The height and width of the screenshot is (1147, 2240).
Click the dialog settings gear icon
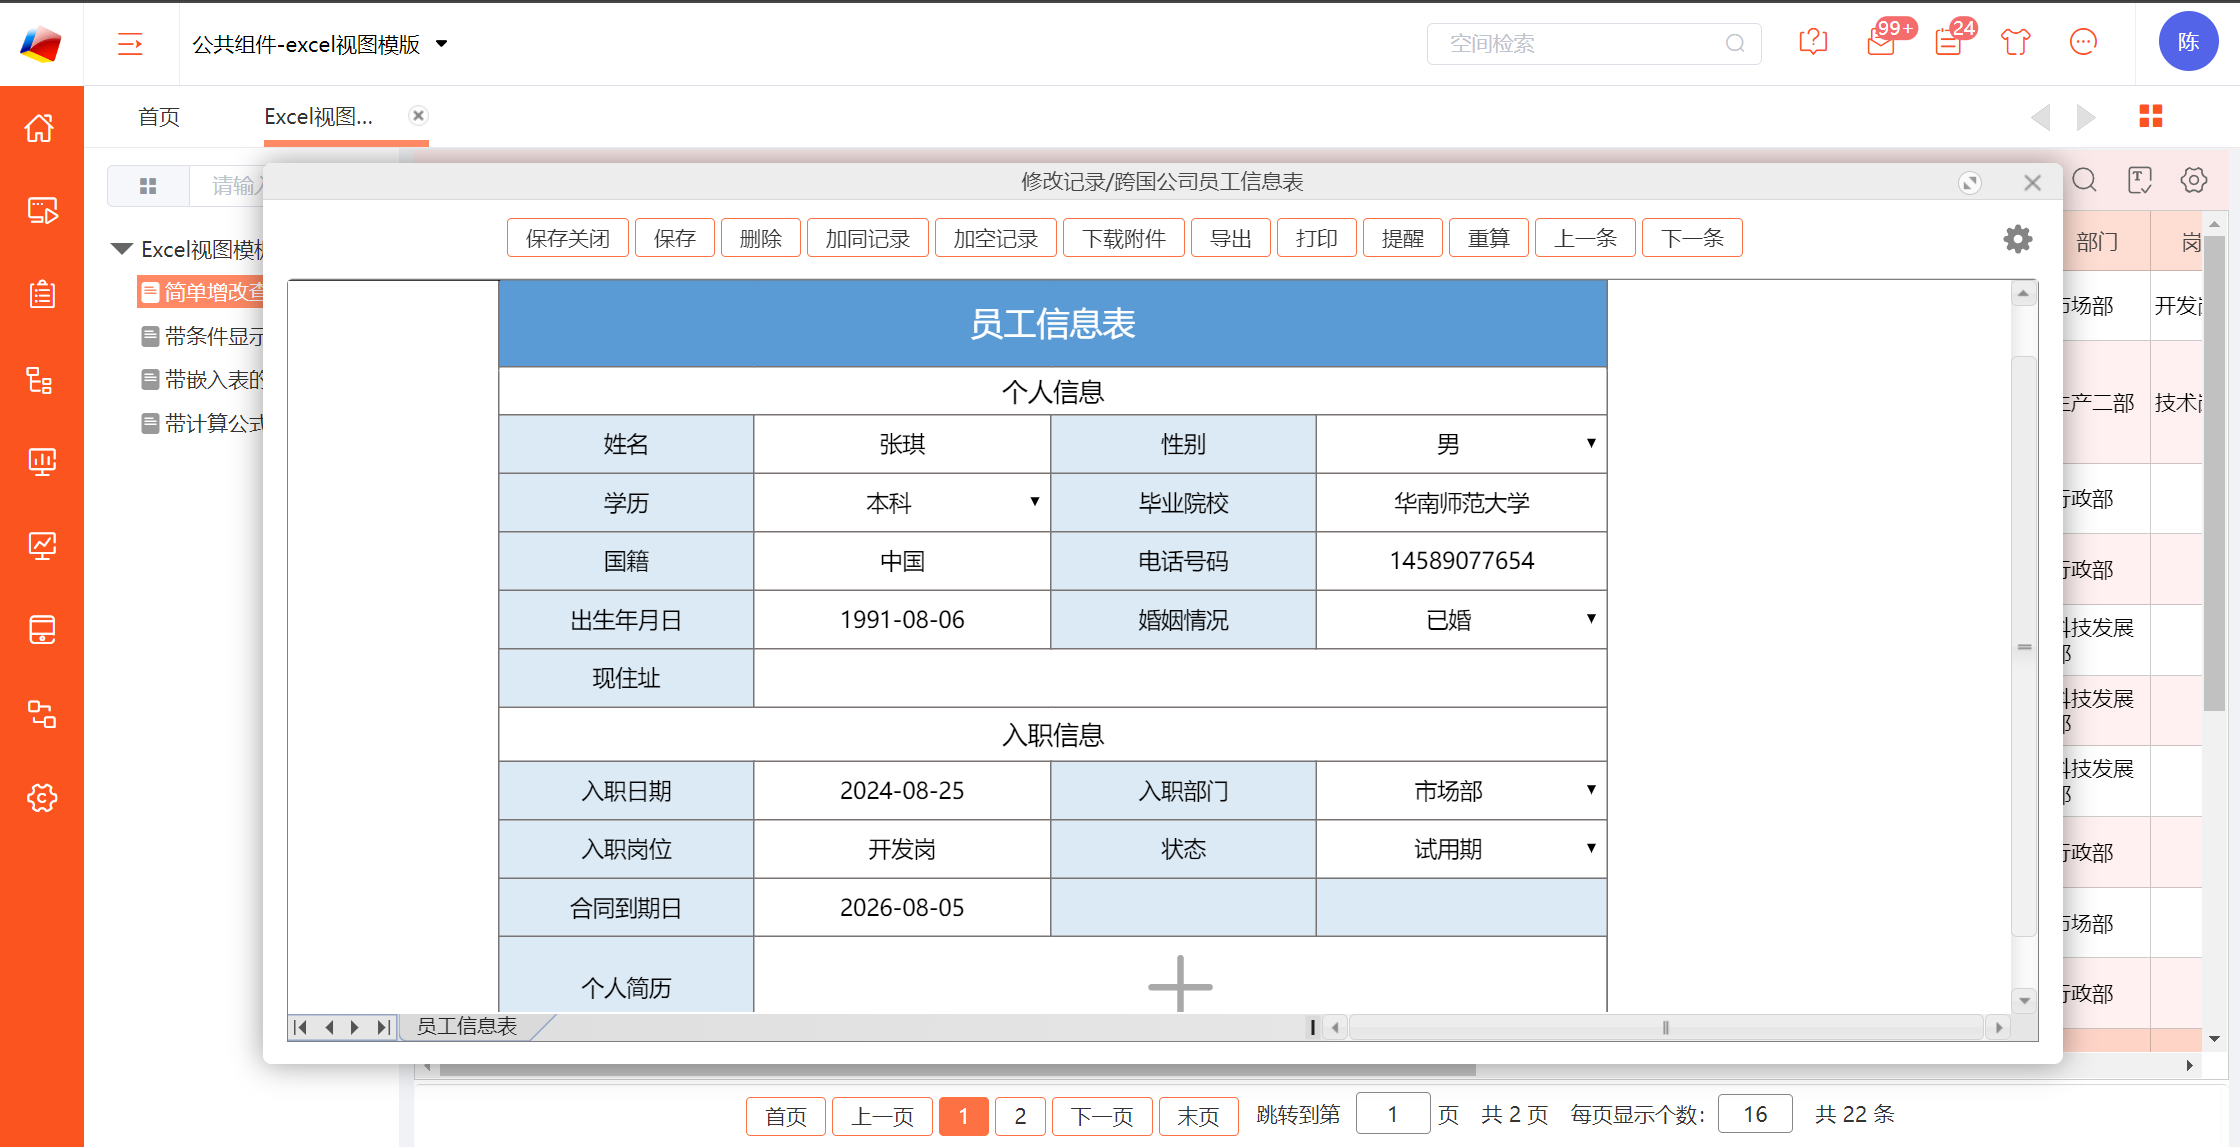tap(2018, 239)
